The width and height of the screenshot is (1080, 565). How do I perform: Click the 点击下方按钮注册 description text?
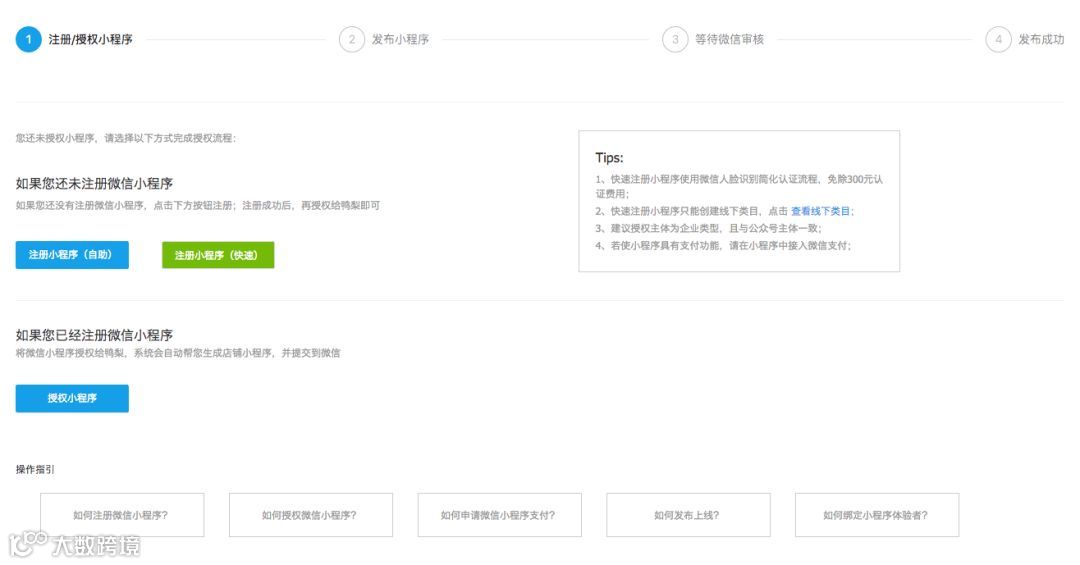[198, 205]
